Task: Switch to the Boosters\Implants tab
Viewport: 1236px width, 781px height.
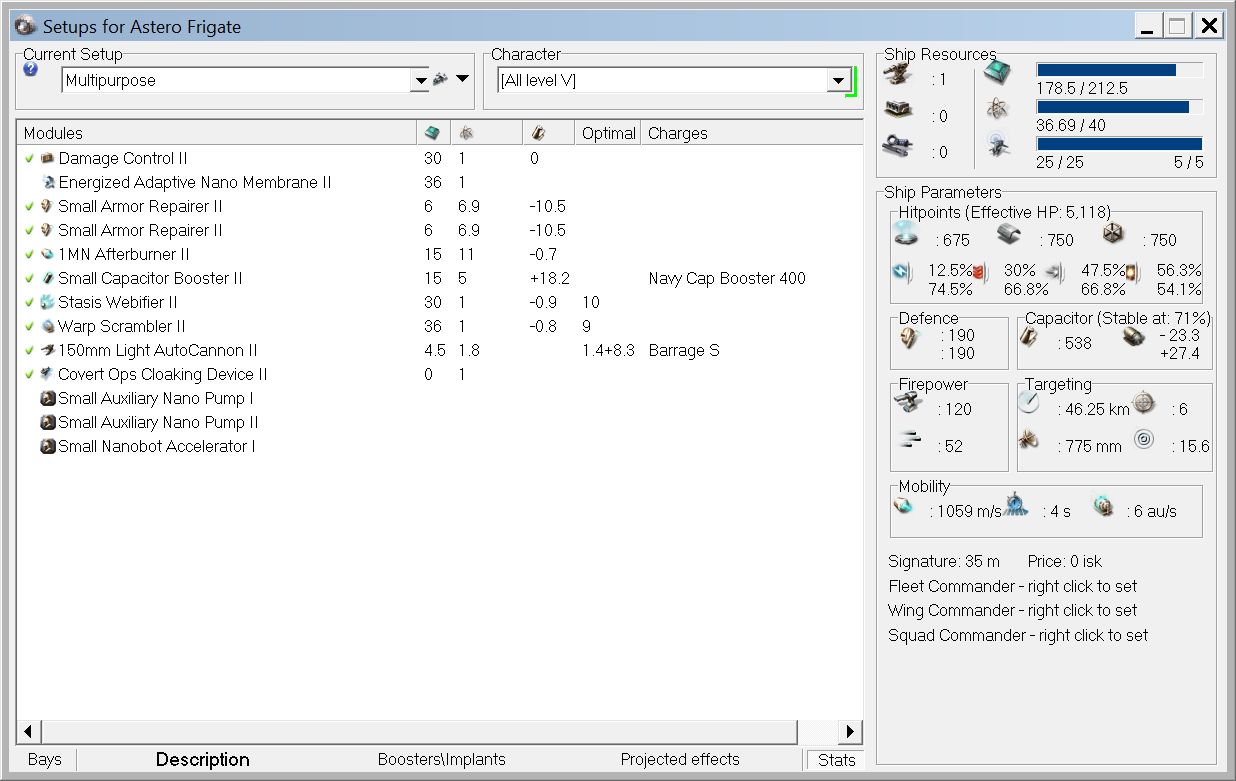Action: [x=442, y=760]
